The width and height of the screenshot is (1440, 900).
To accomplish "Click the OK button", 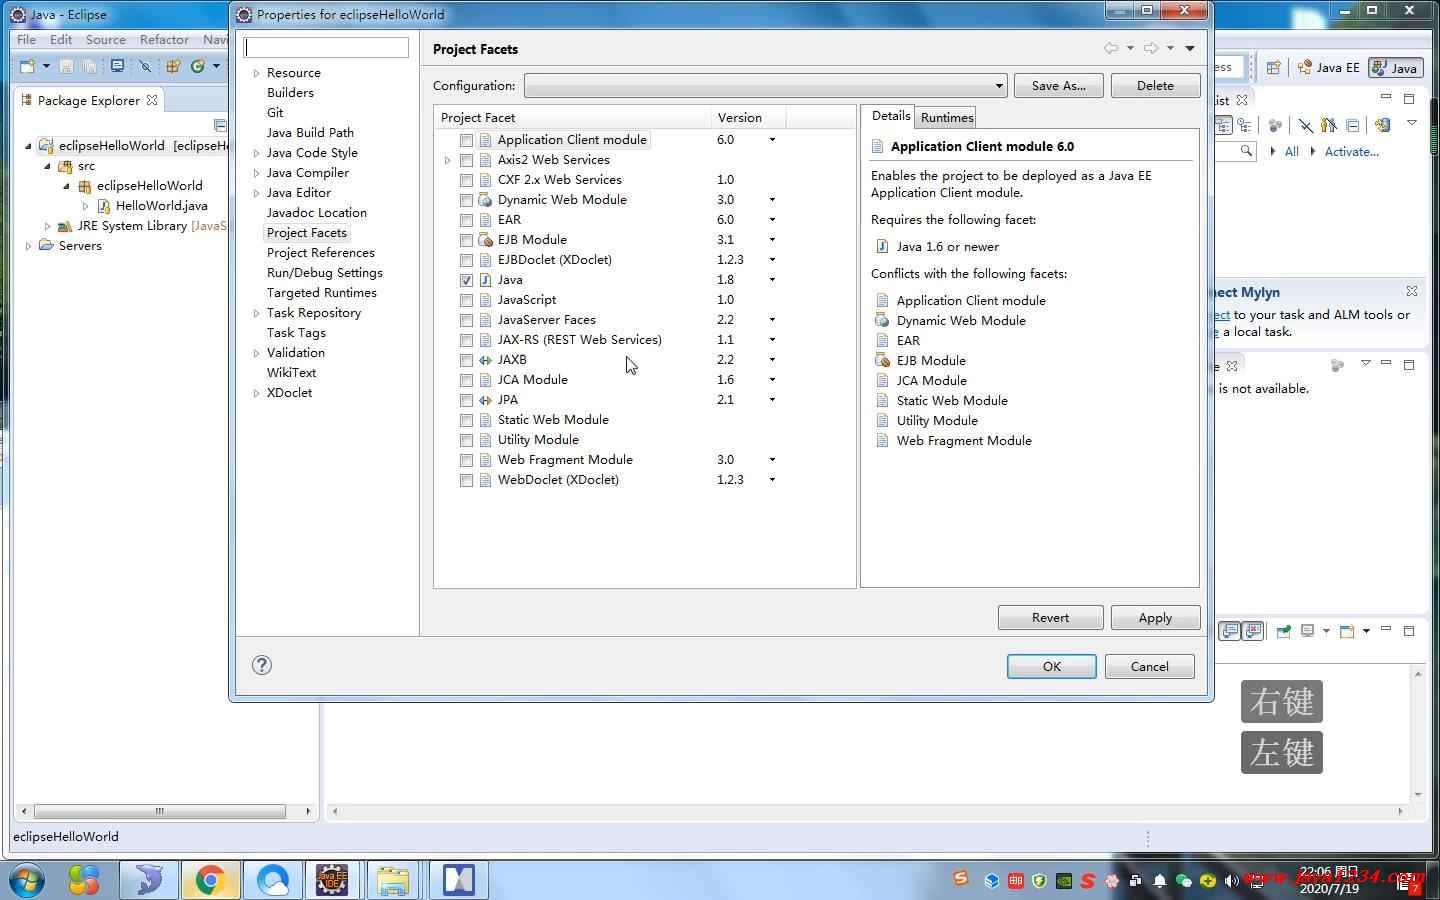I will 1051,666.
